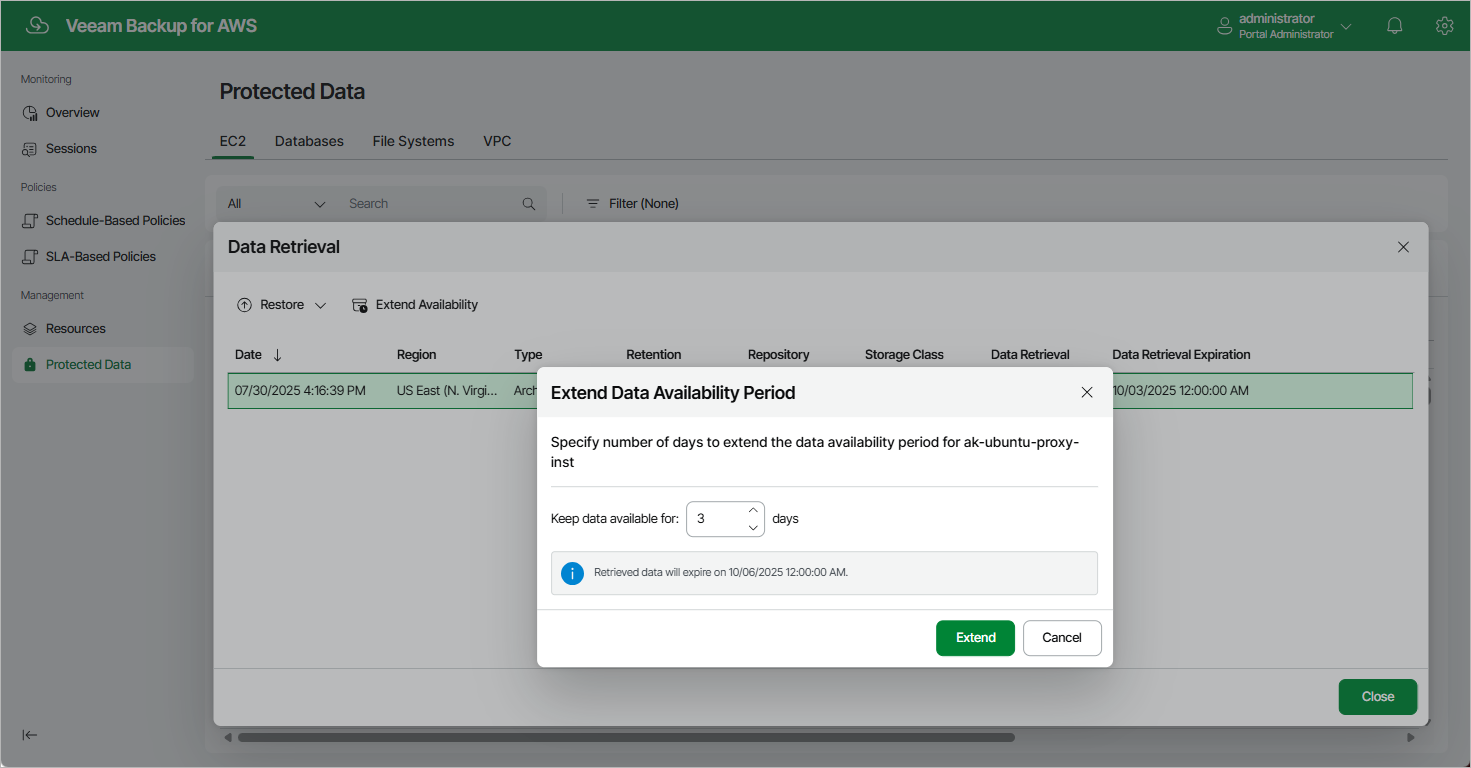Open SLA-Based Policies

tap(101, 257)
